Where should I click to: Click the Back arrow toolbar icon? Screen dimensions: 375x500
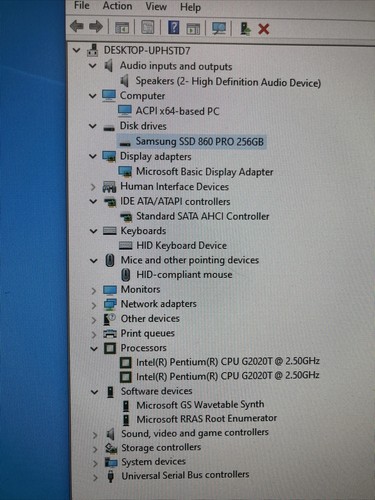click(x=77, y=27)
